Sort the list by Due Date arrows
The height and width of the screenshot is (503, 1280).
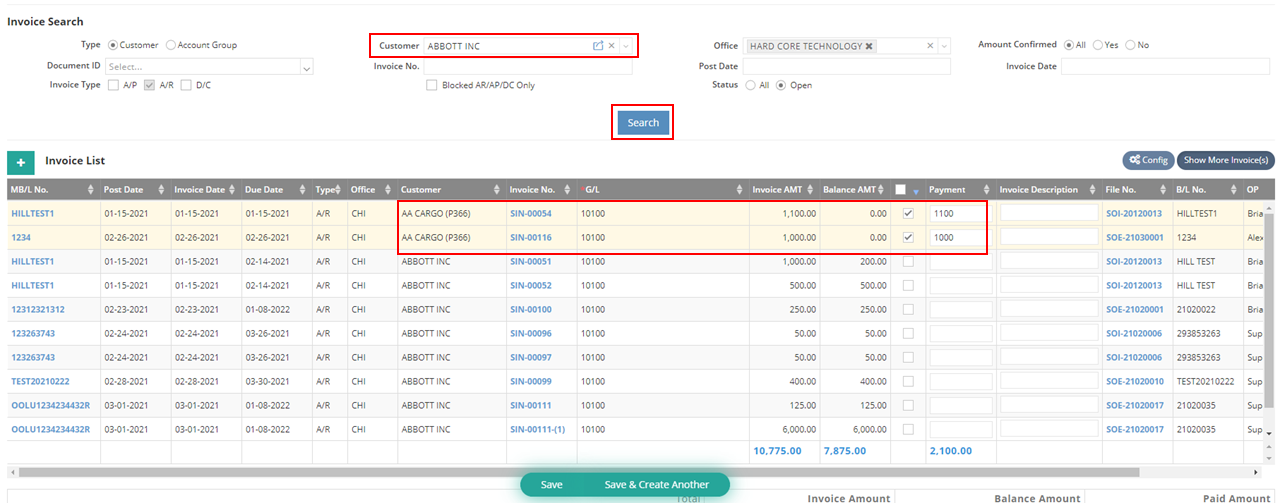tap(302, 190)
